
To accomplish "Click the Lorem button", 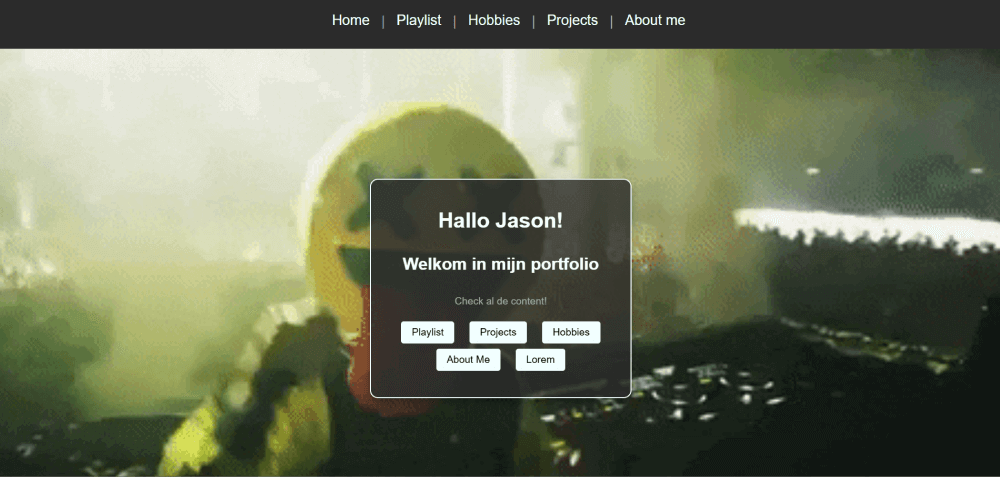I will coord(540,359).
